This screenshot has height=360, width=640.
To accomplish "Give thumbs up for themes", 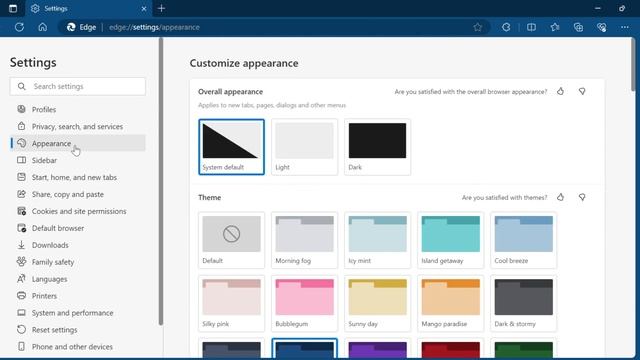I will tap(560, 197).
